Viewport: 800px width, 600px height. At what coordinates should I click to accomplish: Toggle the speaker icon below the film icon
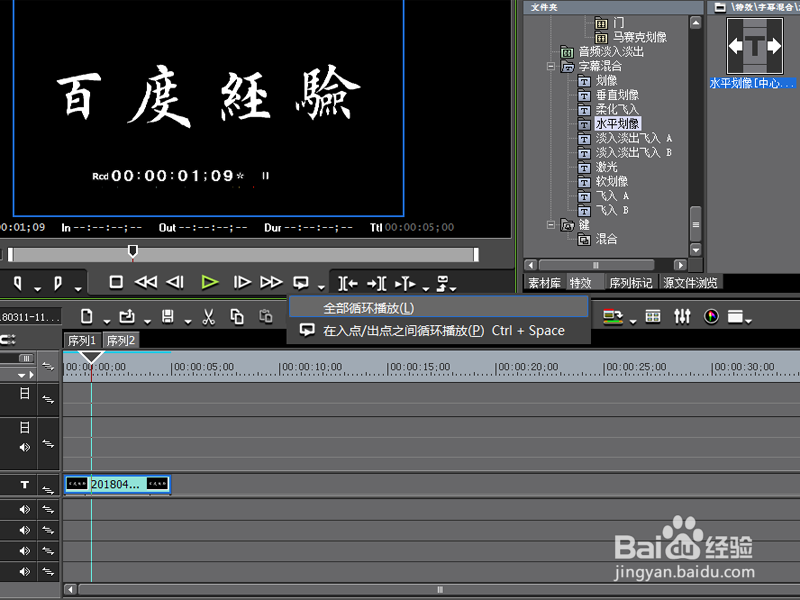point(24,447)
